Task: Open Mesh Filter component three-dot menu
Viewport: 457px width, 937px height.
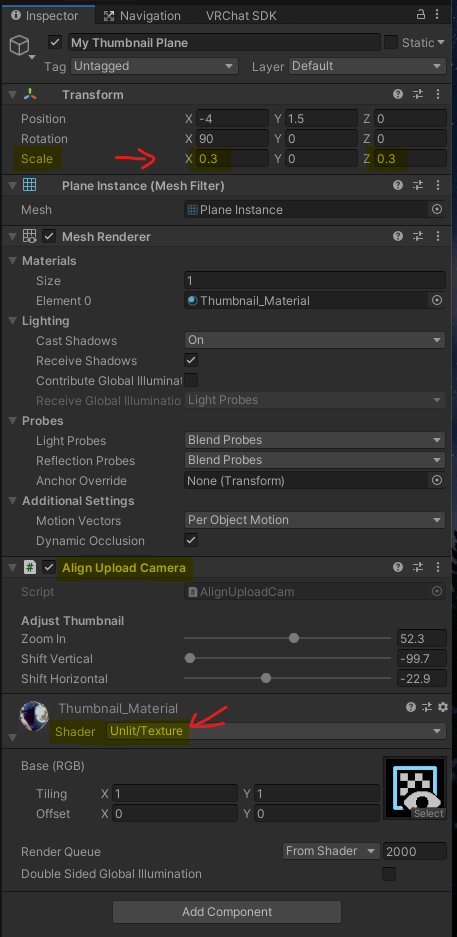Action: pyautogui.click(x=438, y=186)
